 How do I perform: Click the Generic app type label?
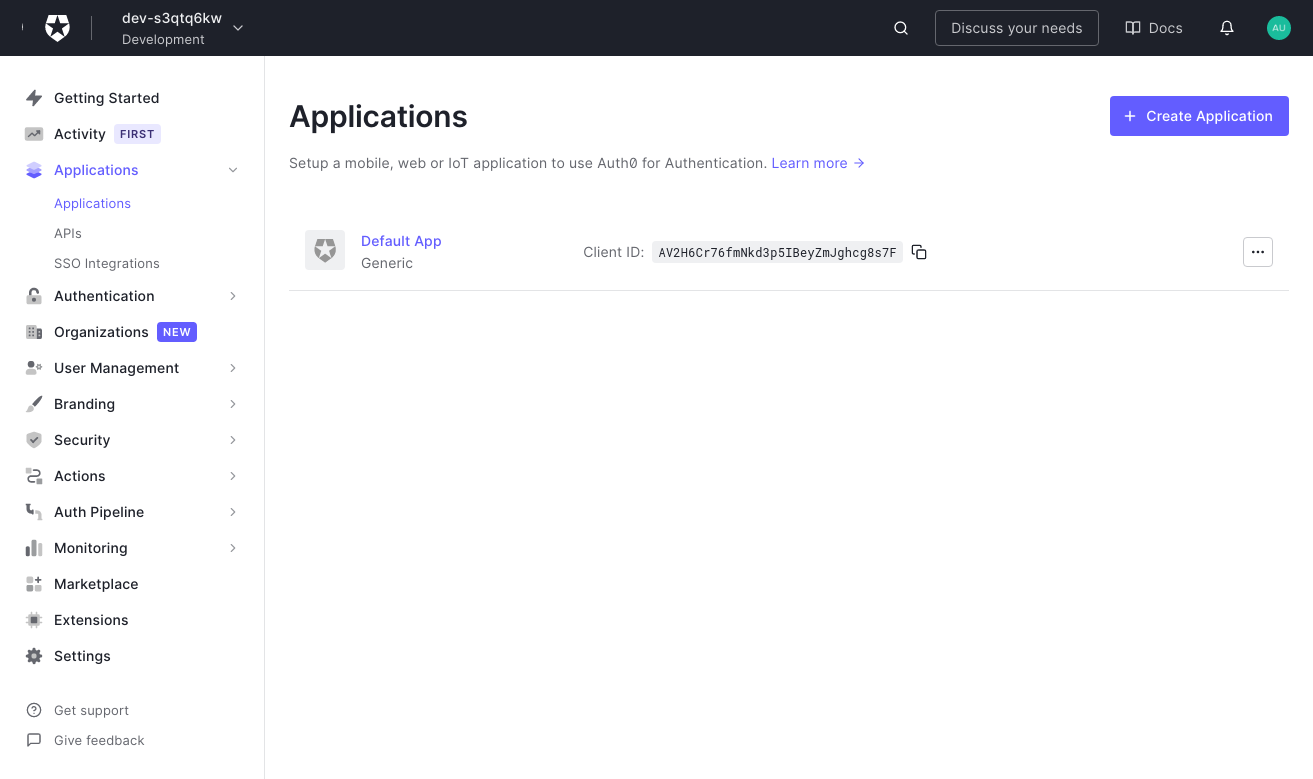[x=387, y=263]
